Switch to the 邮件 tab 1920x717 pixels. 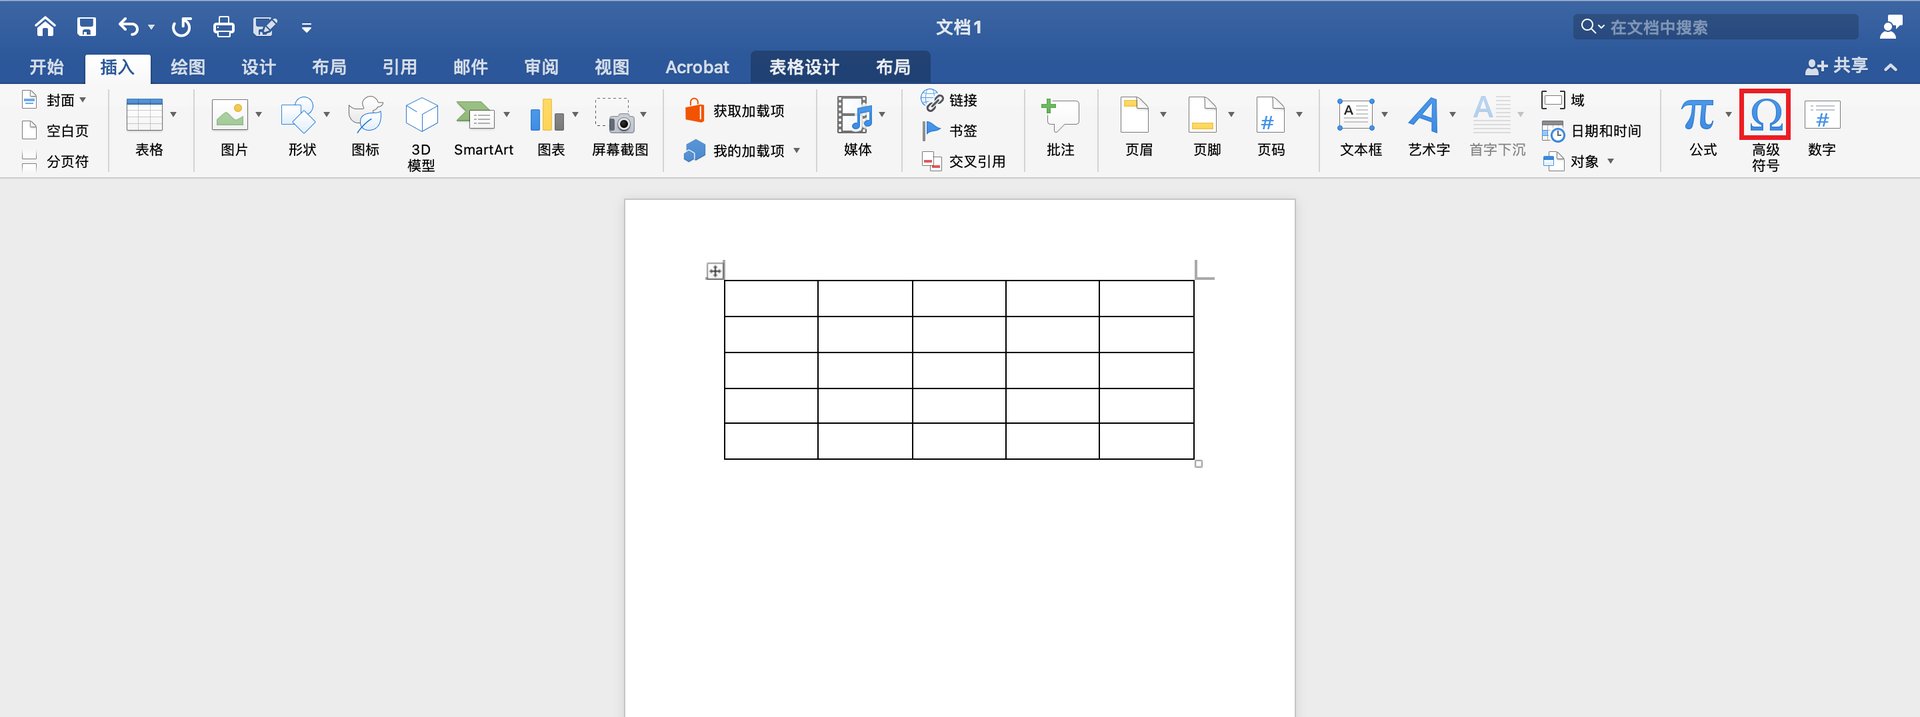click(471, 67)
